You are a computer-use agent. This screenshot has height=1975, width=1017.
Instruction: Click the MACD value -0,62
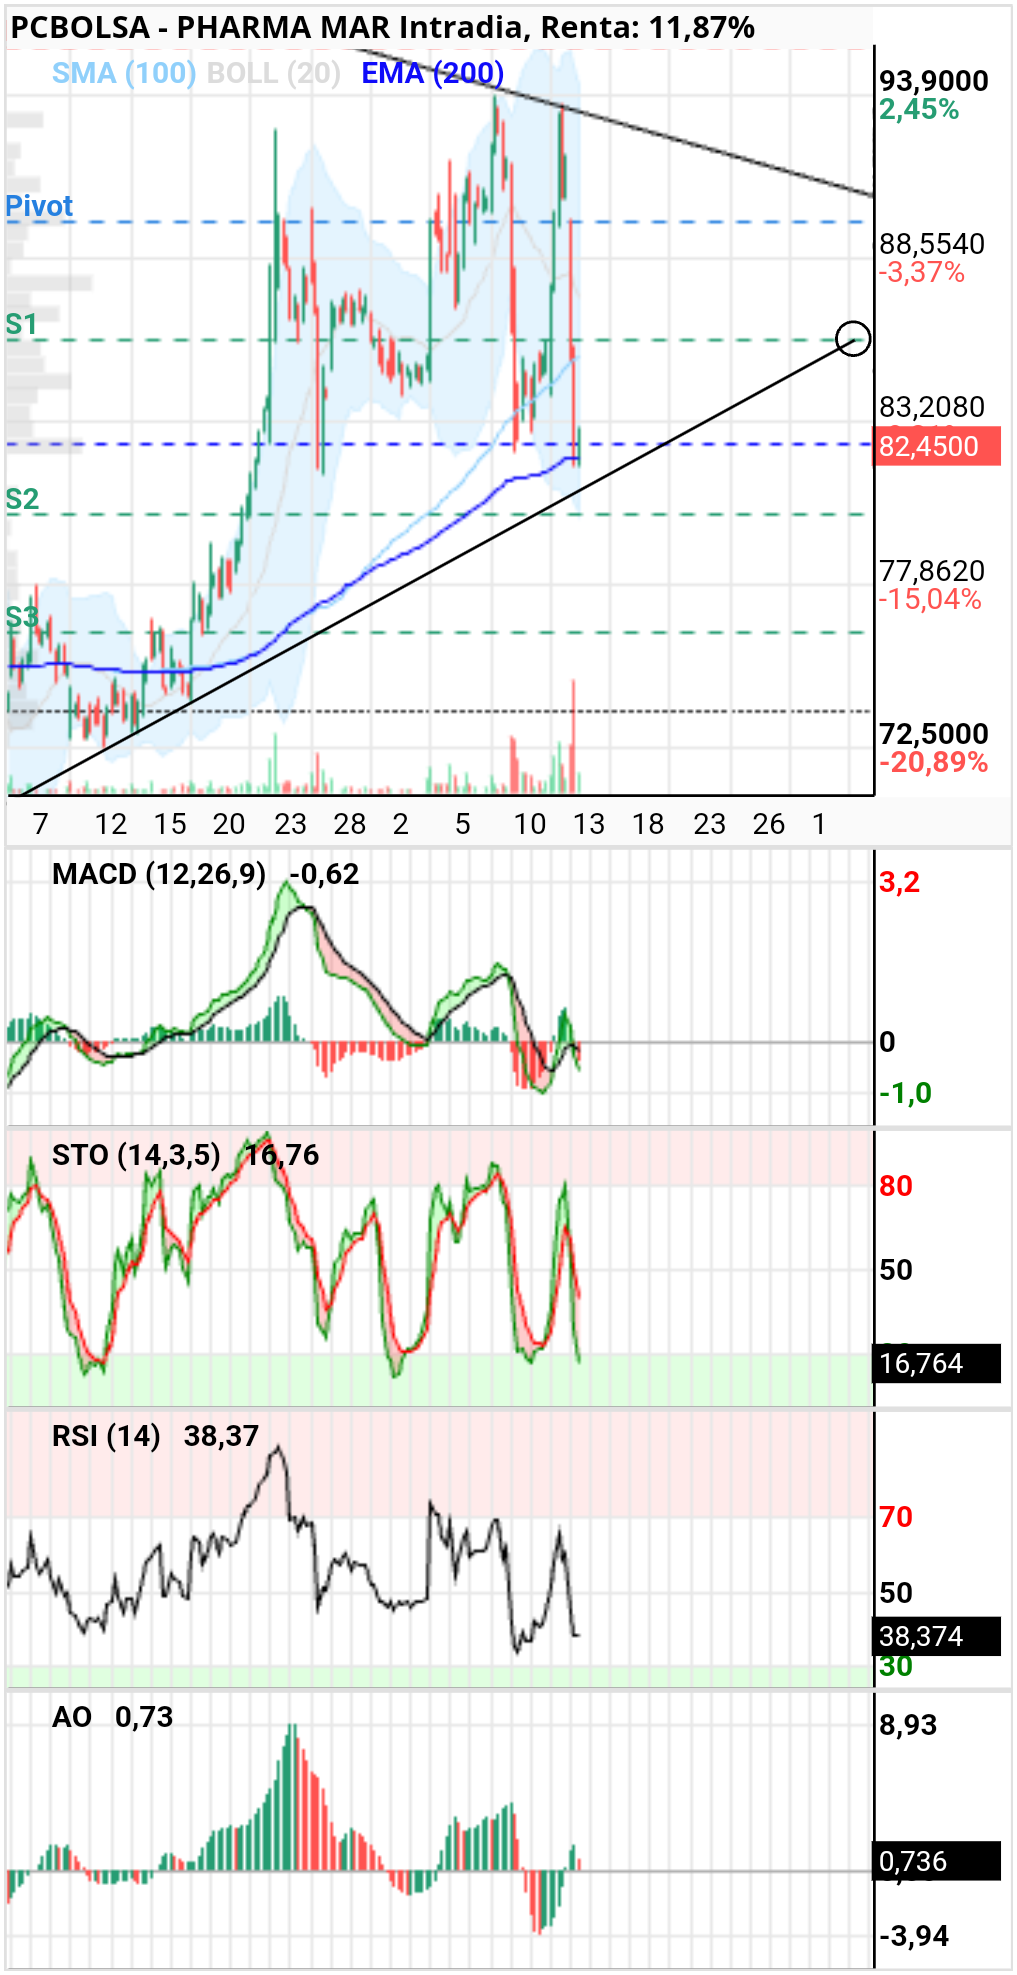[324, 875]
